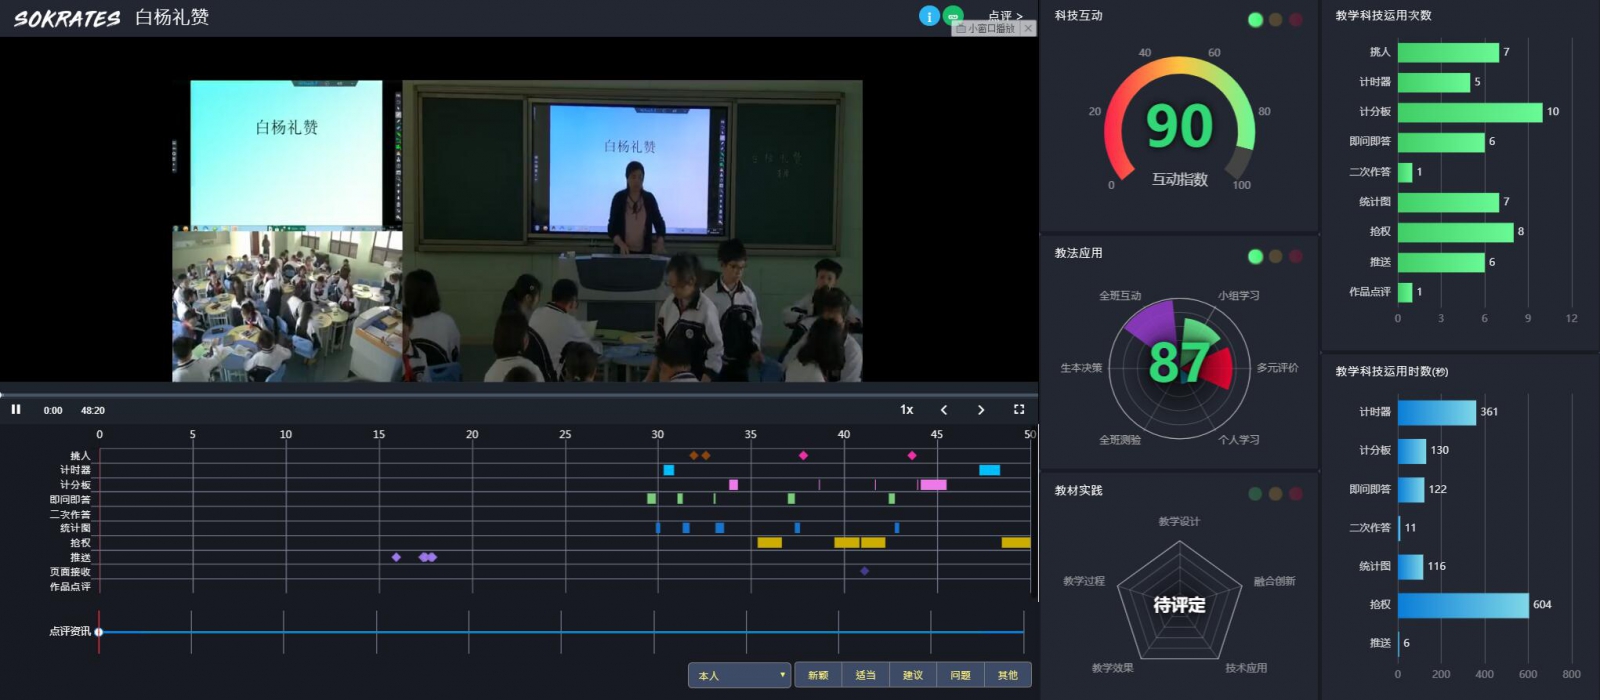Select the 新颖 comment tag
The image size is (1600, 700).
pyautogui.click(x=818, y=675)
